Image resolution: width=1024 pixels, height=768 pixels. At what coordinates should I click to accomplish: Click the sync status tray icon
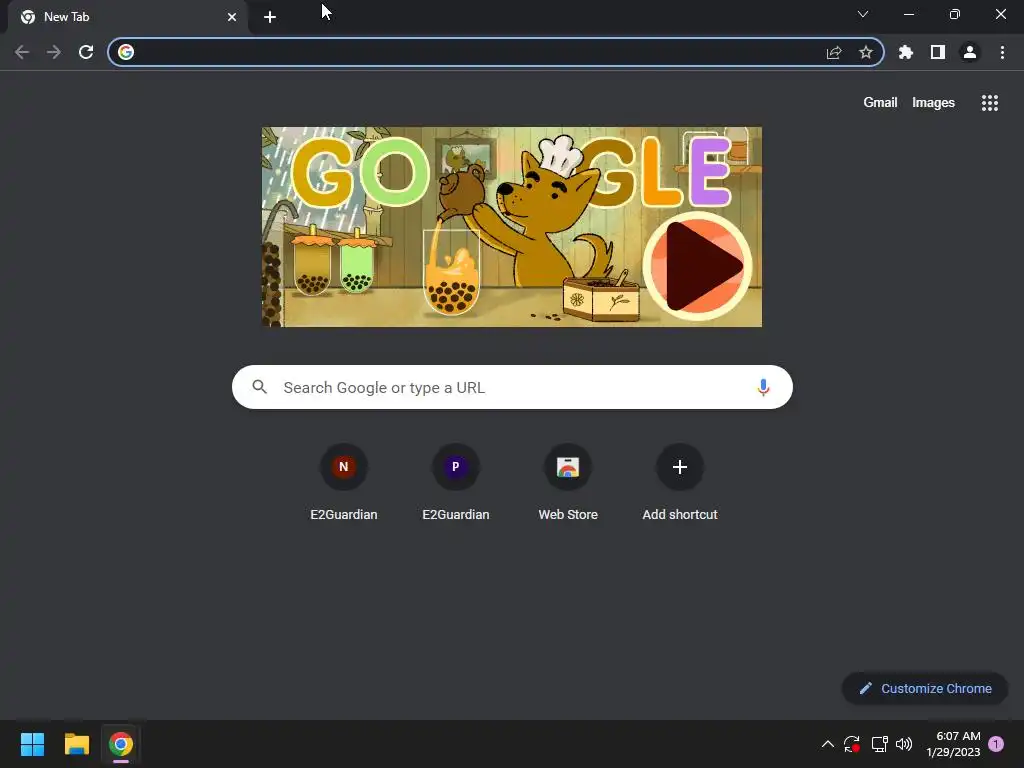tap(852, 744)
